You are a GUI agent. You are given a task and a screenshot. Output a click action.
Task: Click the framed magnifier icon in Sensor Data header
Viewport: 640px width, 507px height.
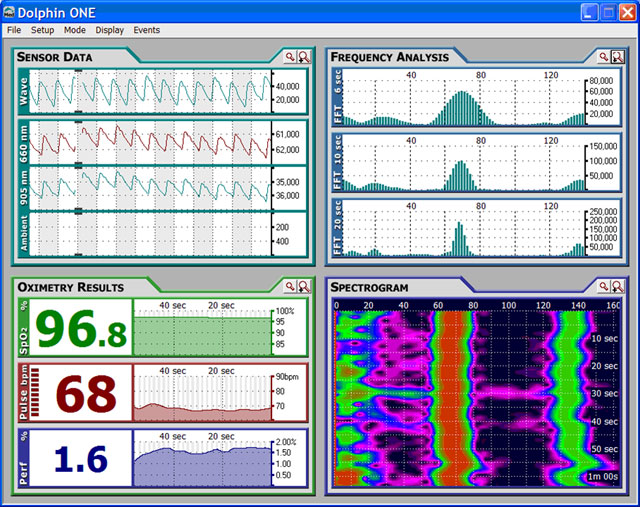pos(303,58)
